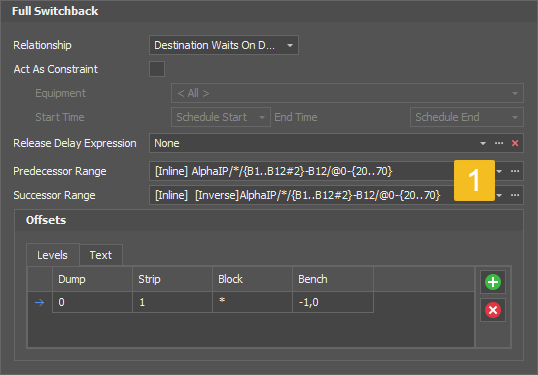This screenshot has height=375, width=538.
Task: Click the yellow number 1 callout marker
Action: (x=474, y=180)
